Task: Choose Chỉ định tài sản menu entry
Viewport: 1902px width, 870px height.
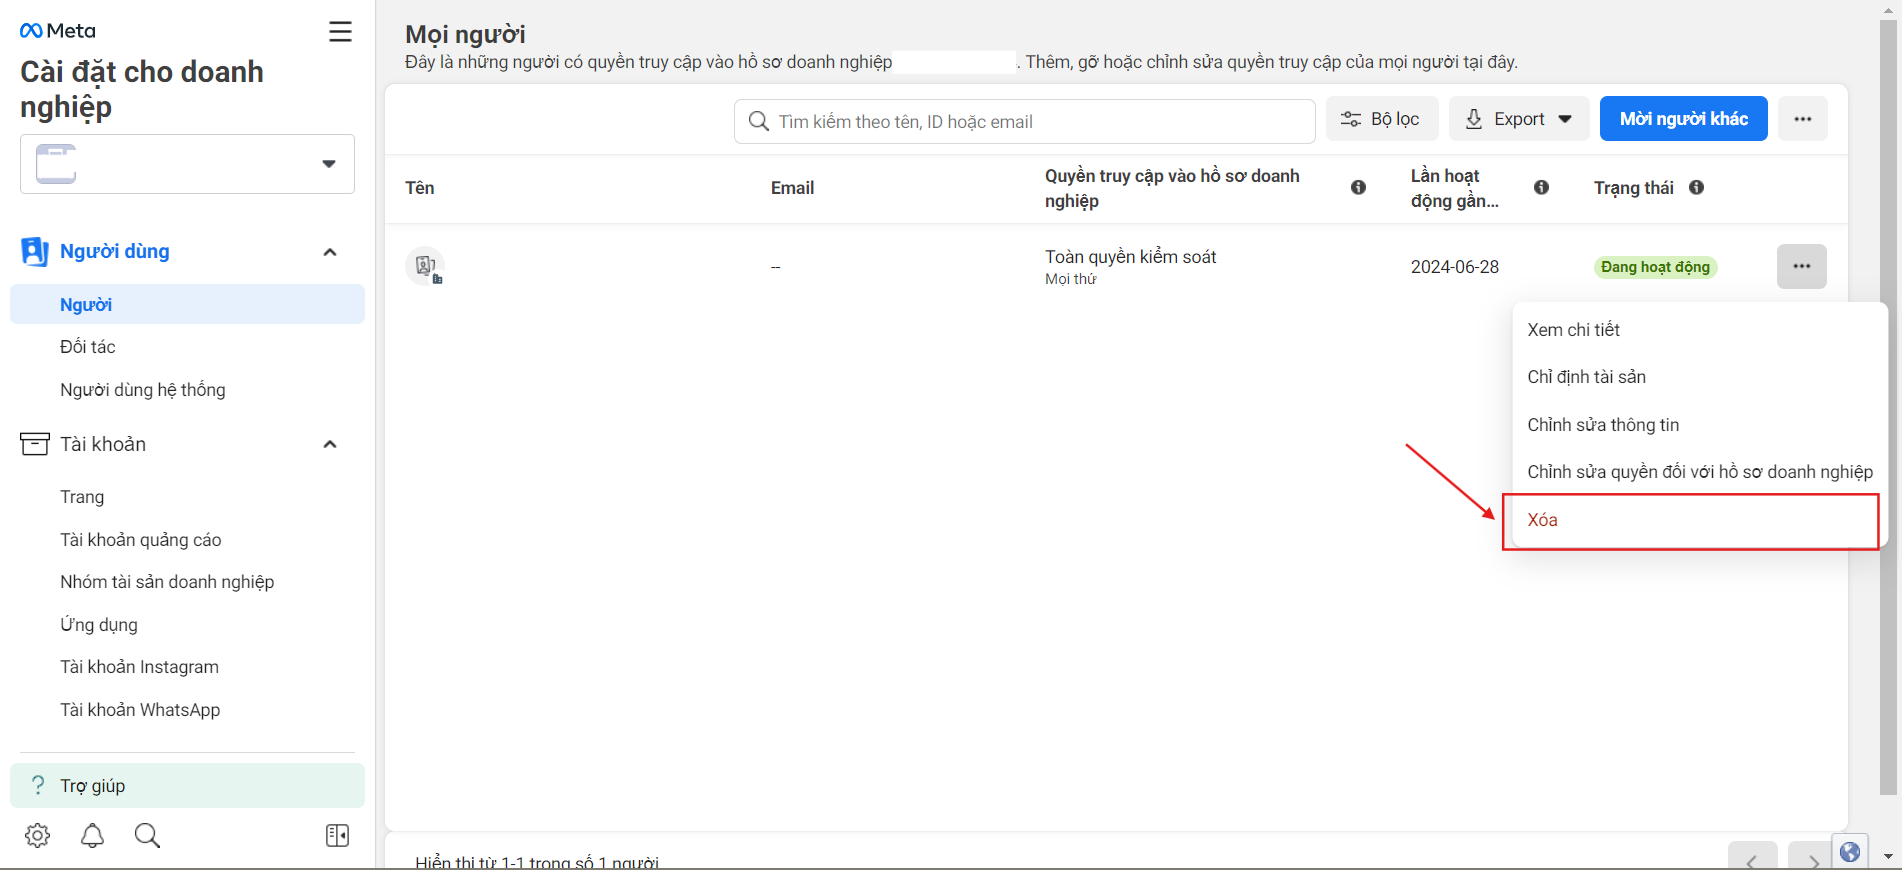Action: click(x=1586, y=377)
